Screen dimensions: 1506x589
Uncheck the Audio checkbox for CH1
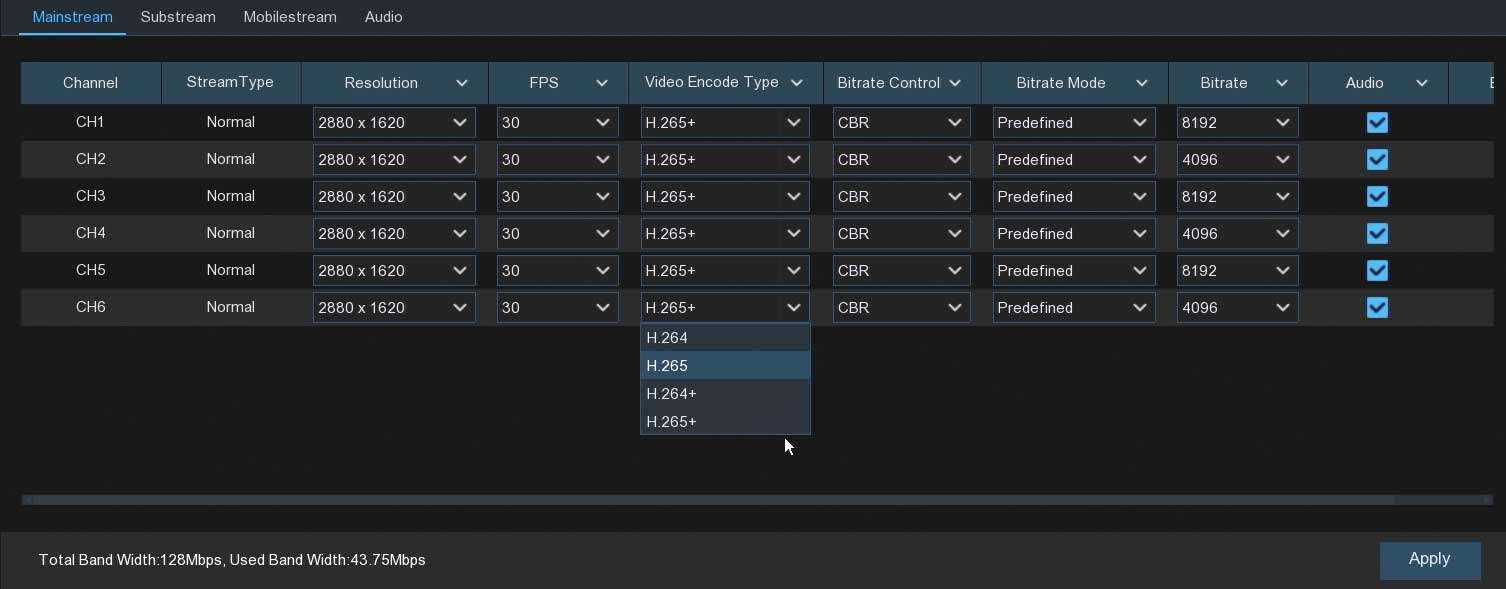click(1377, 123)
